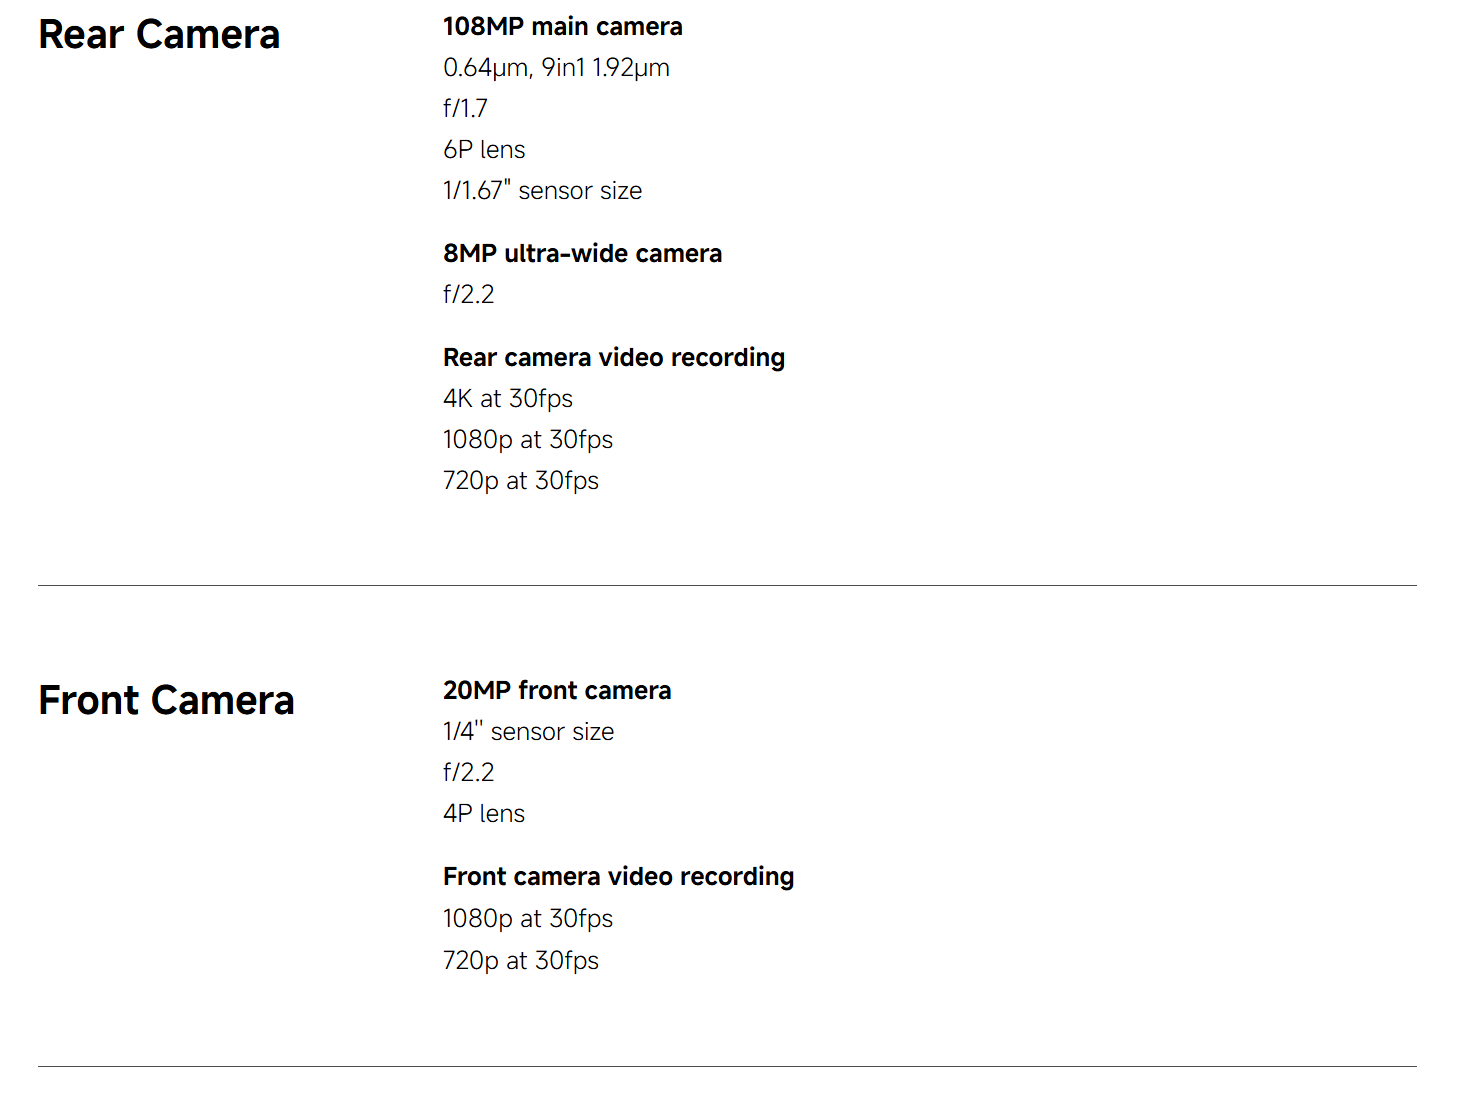
Task: Click 1080p at 30fps under rear recording
Action: click(527, 440)
